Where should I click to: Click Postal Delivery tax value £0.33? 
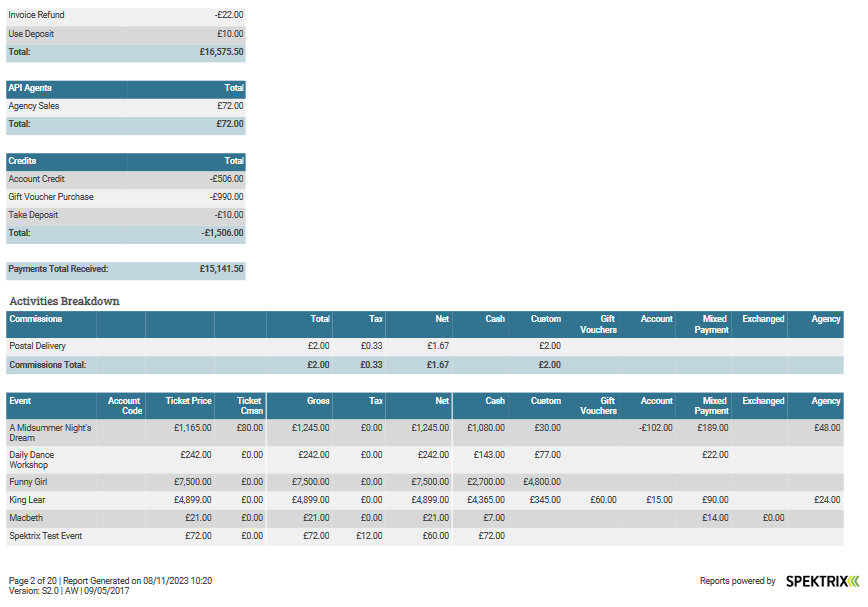coord(371,346)
